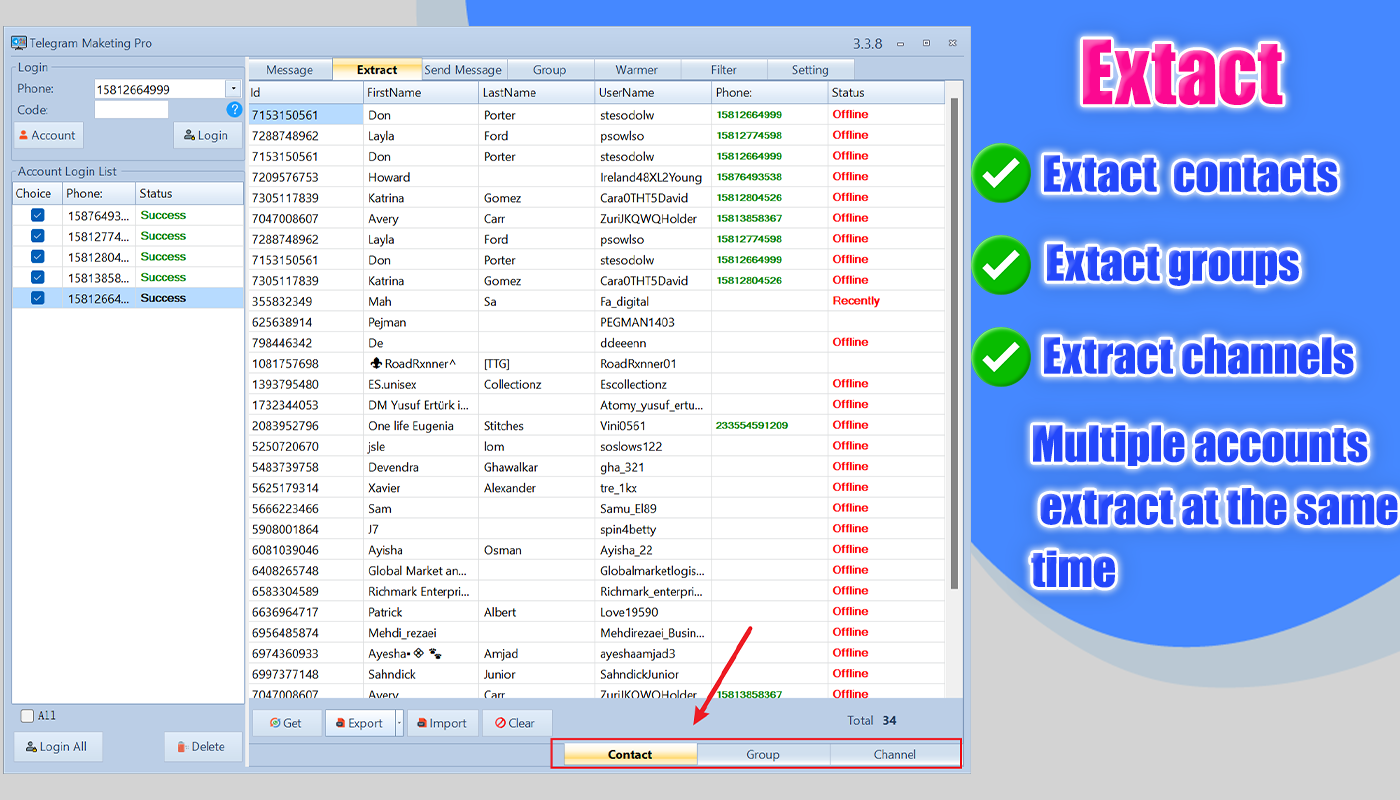Click the username Samu_El89
1400x800 pixels.
click(628, 509)
